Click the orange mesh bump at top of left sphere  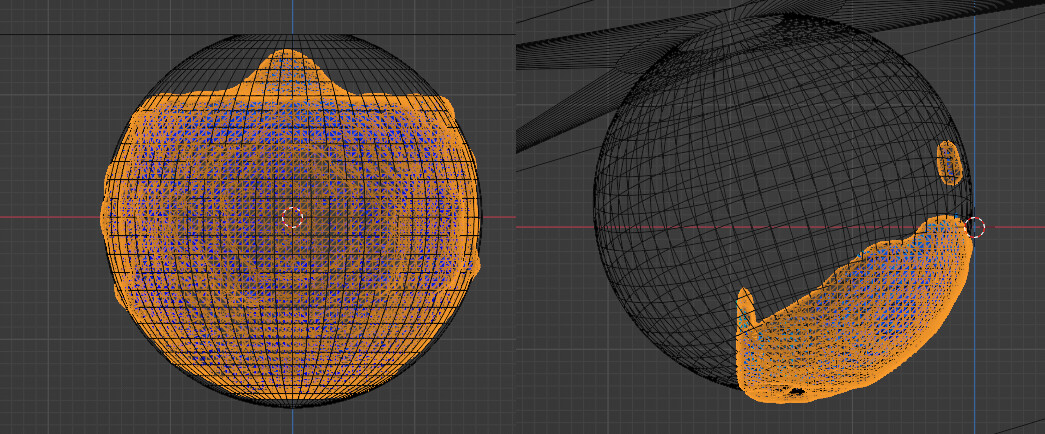[288, 72]
